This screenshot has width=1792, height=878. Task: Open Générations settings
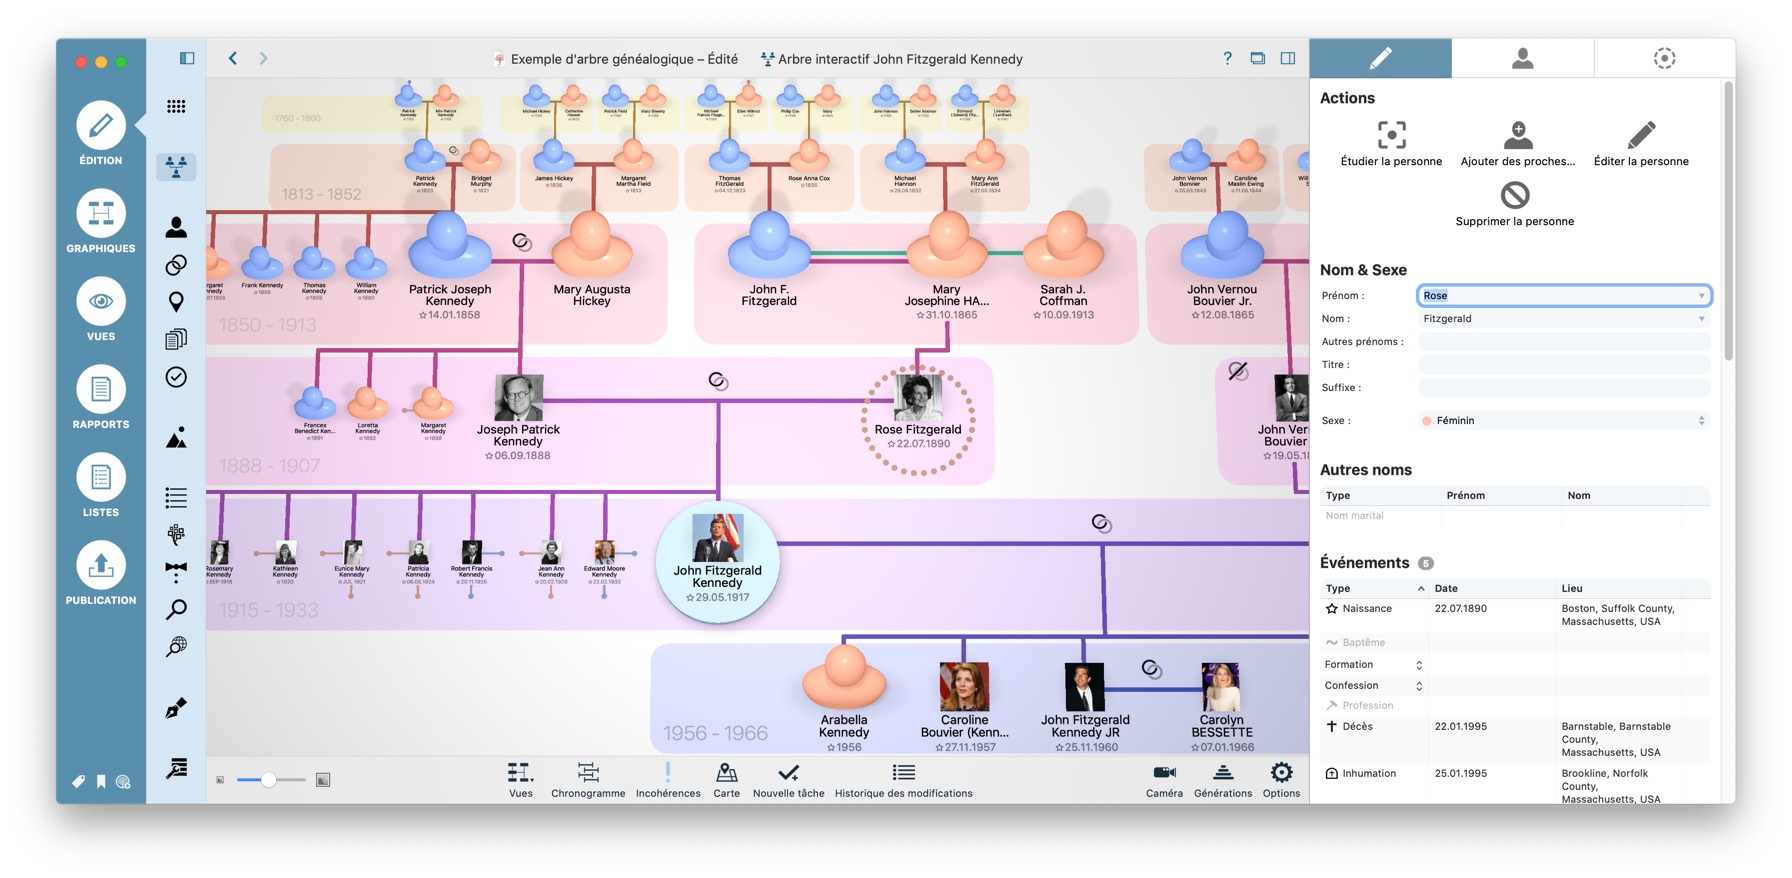click(1223, 780)
